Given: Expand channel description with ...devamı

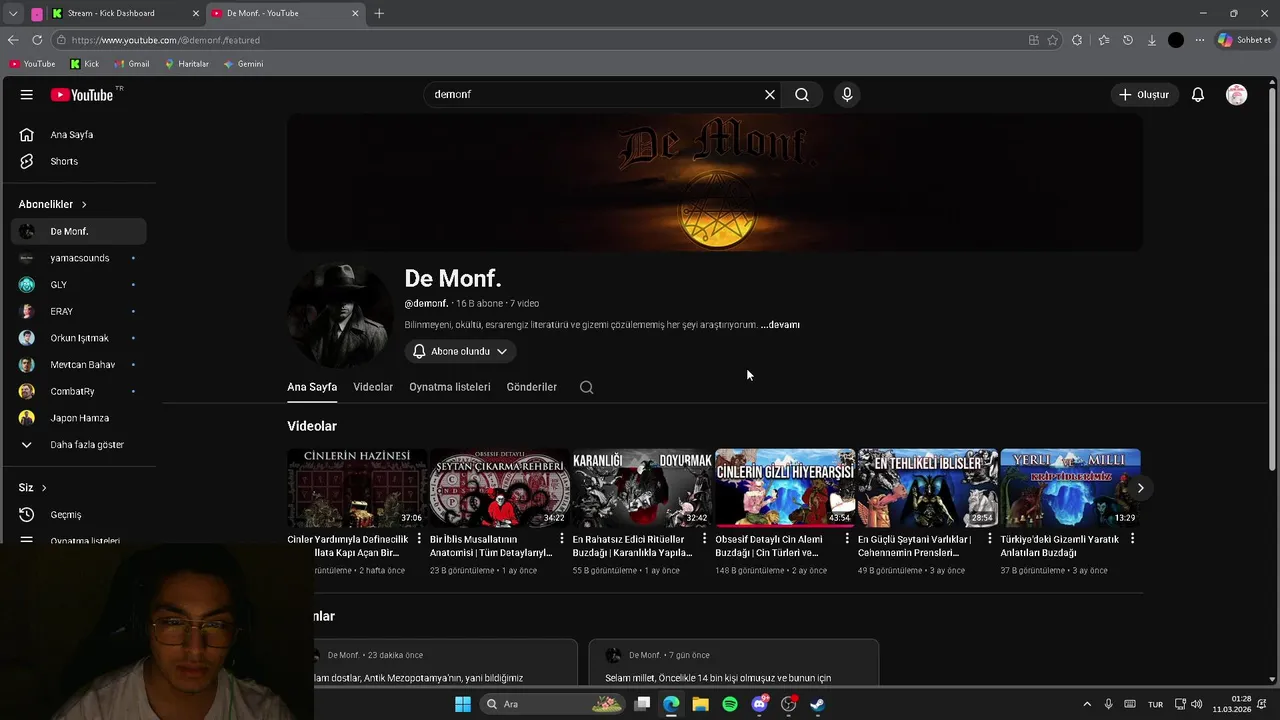Looking at the screenshot, I should click(780, 325).
